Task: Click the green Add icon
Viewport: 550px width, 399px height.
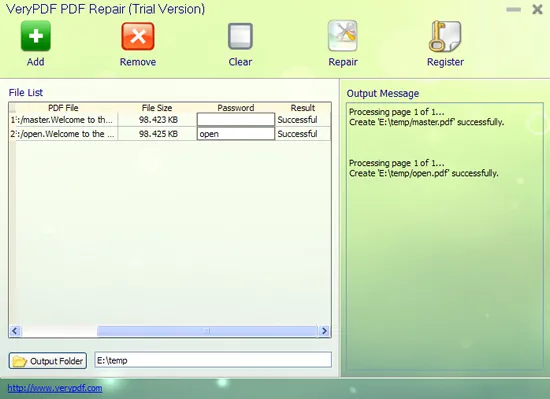Action: coord(35,36)
